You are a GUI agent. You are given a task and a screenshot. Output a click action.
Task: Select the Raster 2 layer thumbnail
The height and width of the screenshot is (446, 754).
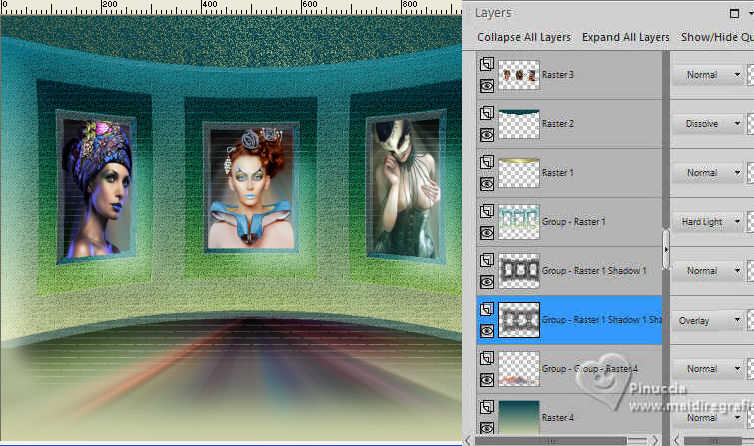(519, 124)
